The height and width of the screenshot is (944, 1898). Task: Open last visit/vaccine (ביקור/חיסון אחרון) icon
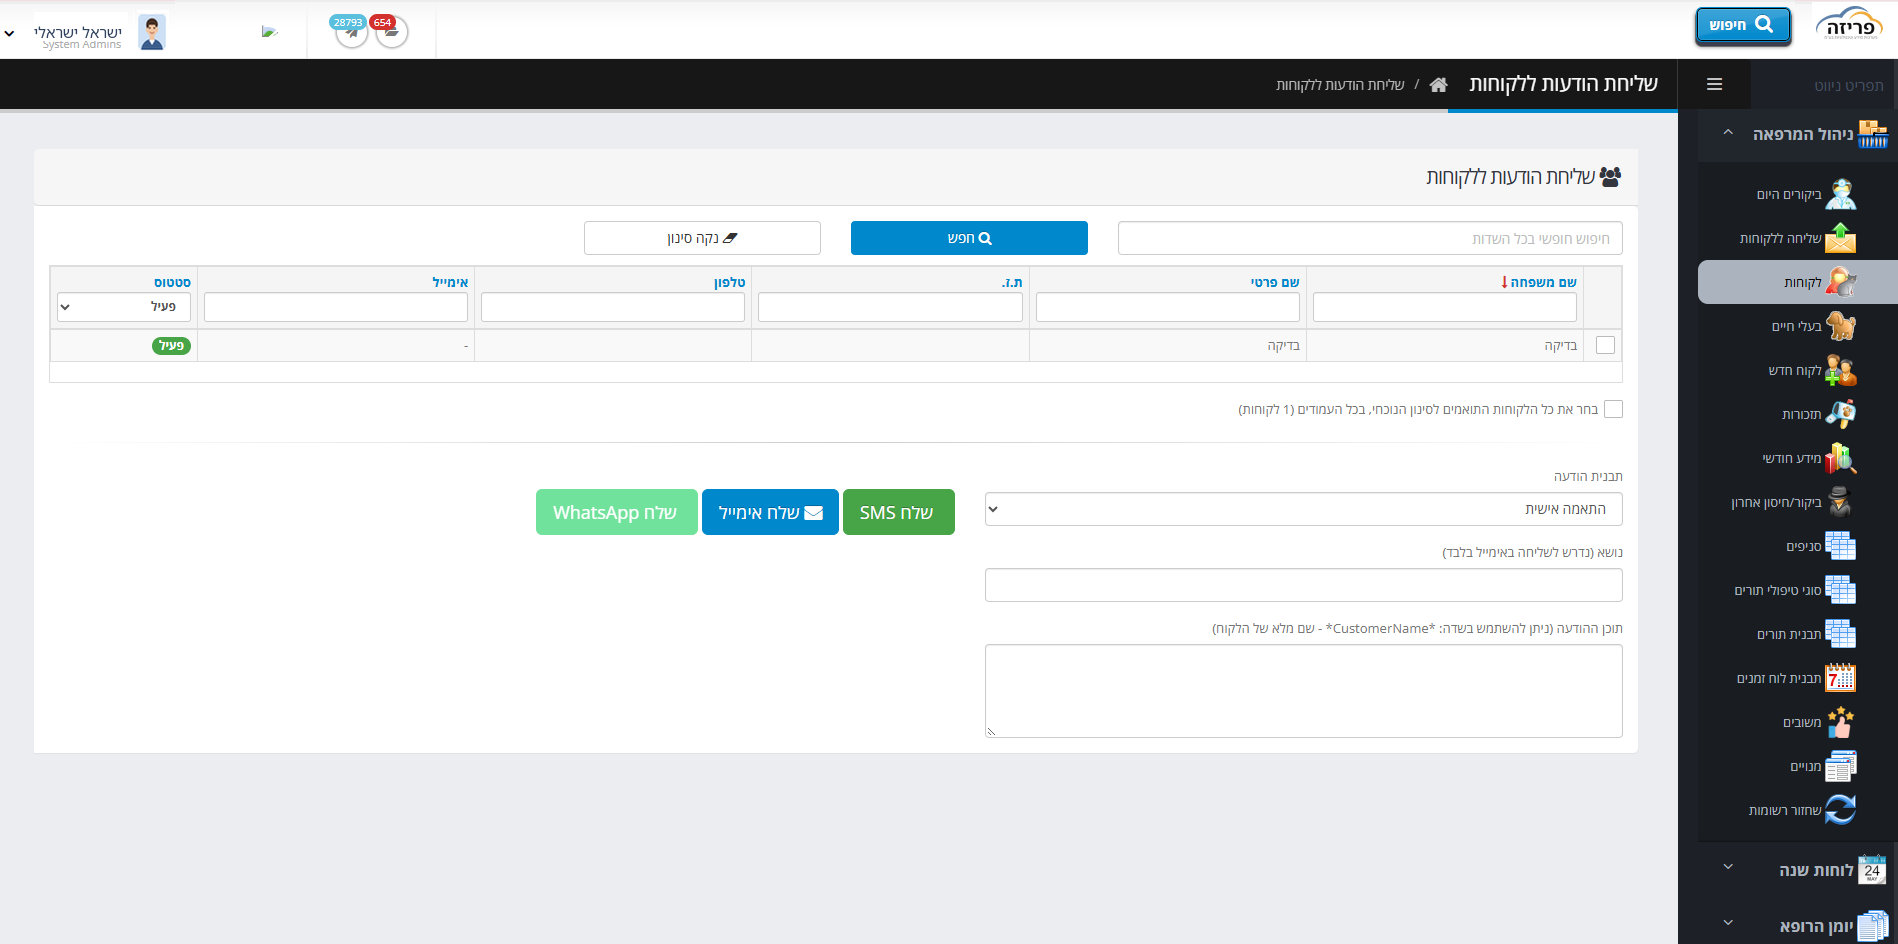(x=1840, y=502)
